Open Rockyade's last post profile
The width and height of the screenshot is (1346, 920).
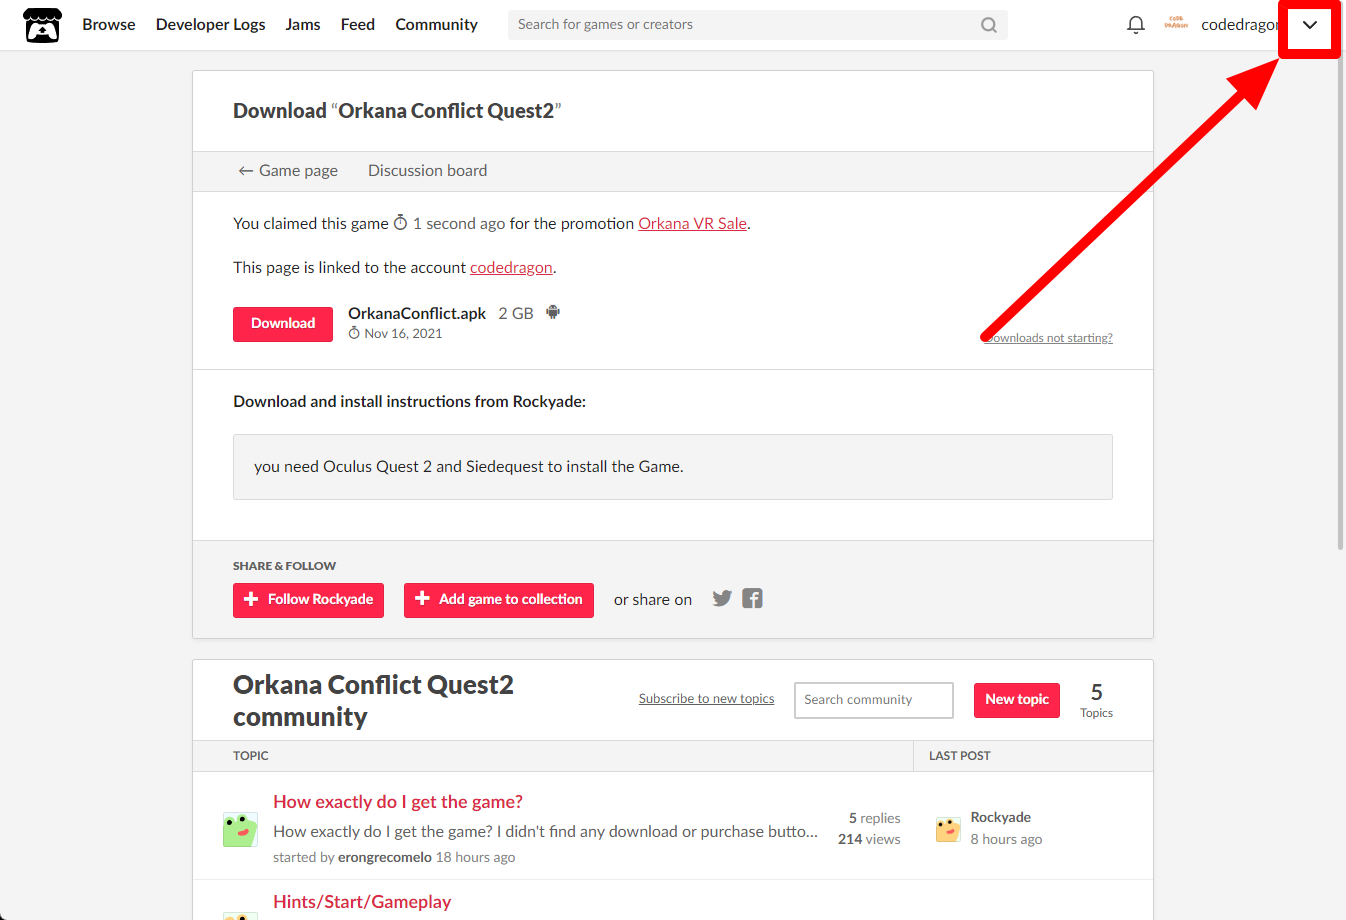pyautogui.click(x=1000, y=817)
